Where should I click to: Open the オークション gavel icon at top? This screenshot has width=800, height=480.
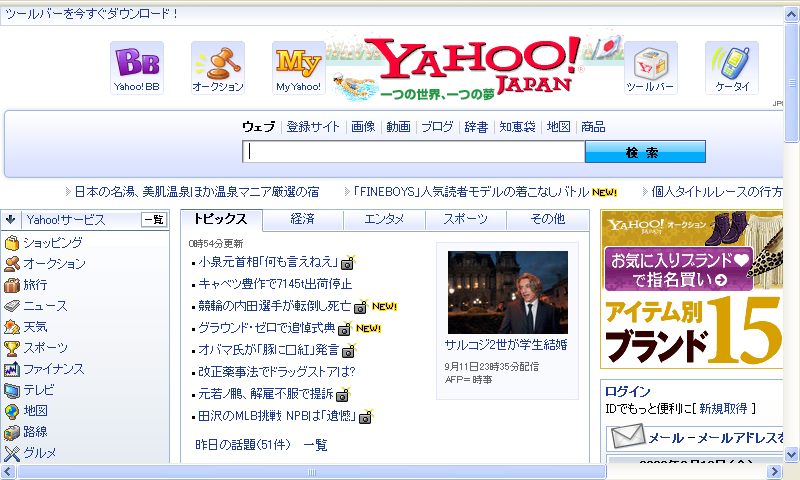tap(218, 68)
